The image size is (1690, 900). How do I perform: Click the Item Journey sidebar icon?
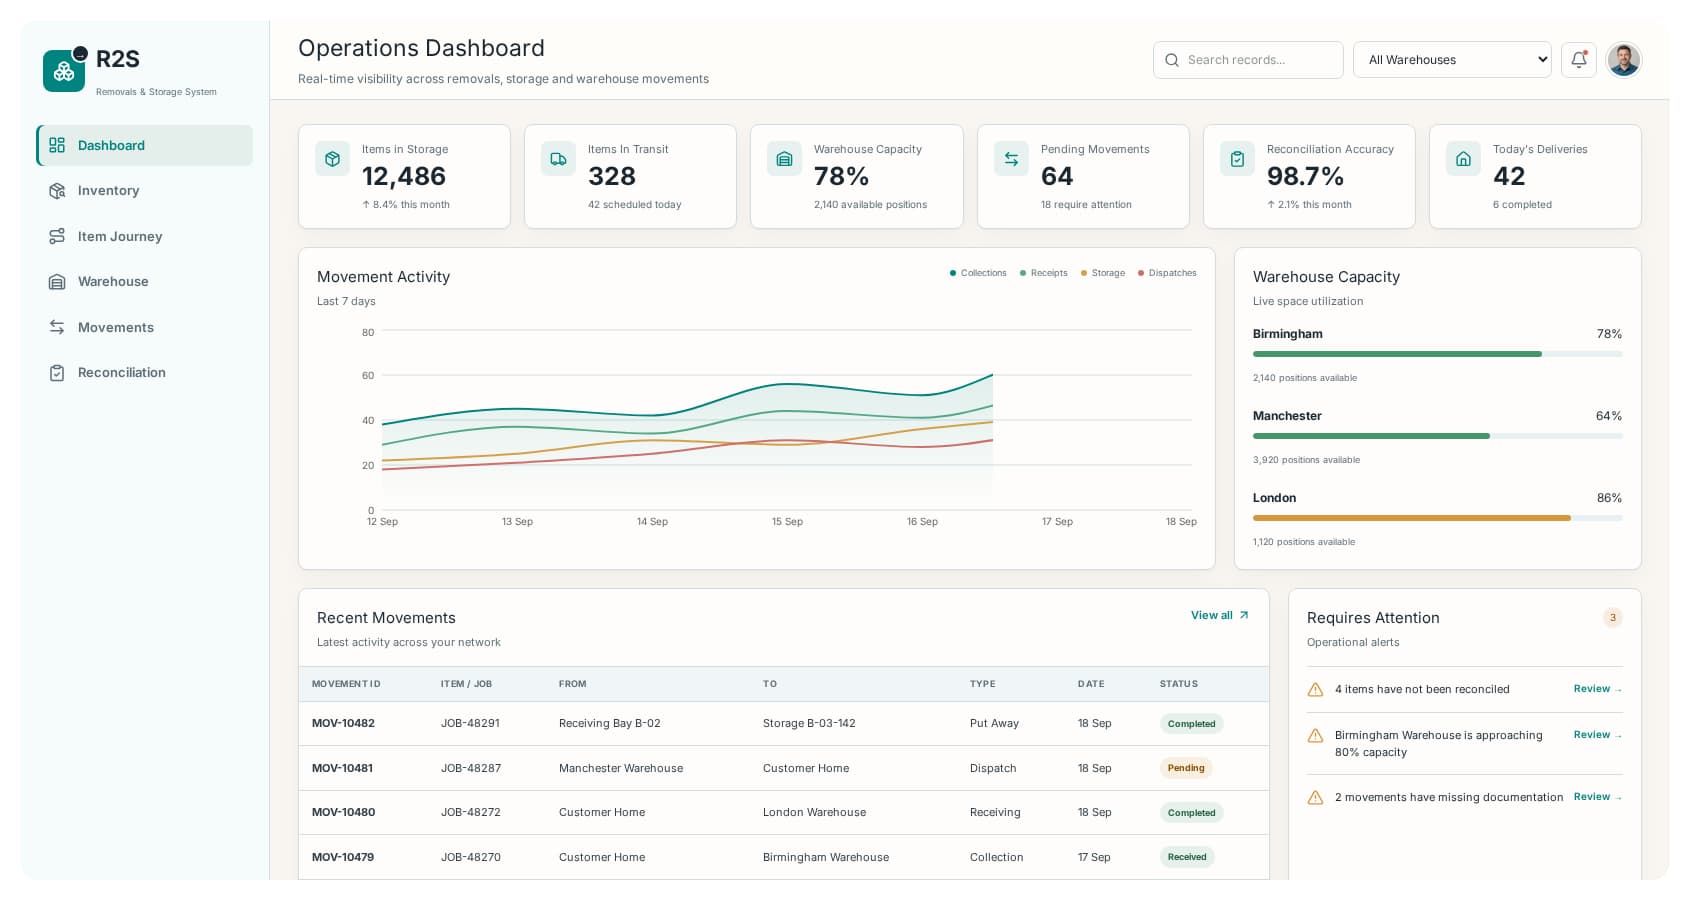pos(57,237)
